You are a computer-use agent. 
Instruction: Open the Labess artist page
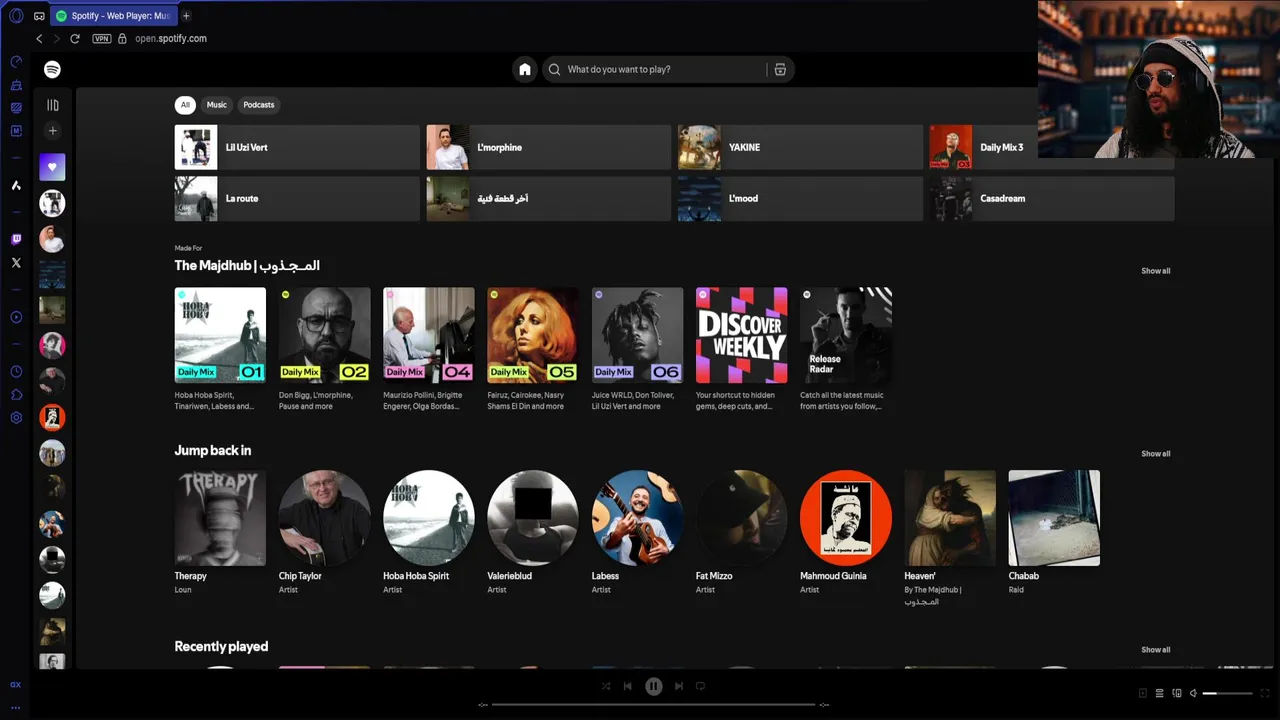[x=637, y=518]
